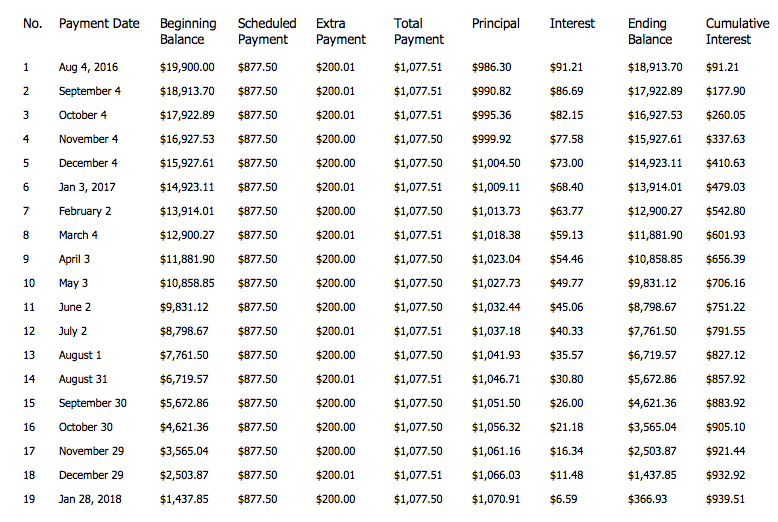The image size is (778, 522).
Task: Select beginning balance cell $19,900.00
Action: coord(187,67)
